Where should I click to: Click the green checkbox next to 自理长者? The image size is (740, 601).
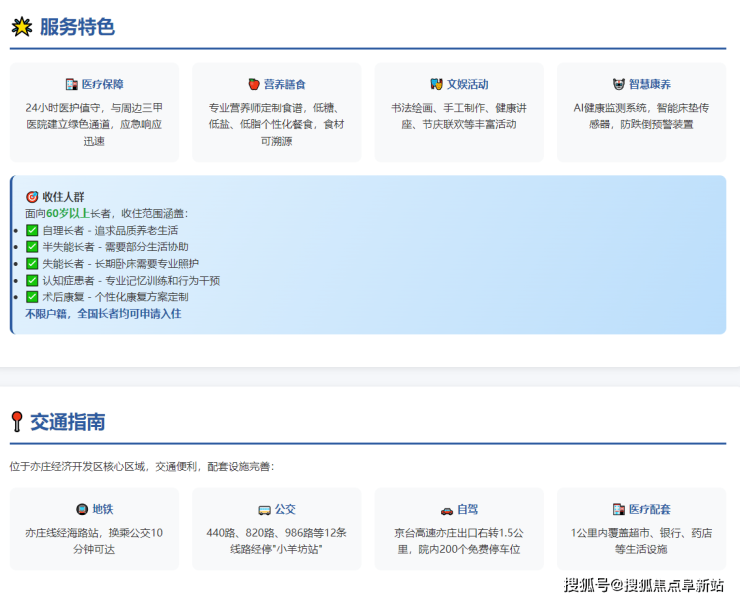(x=32, y=231)
